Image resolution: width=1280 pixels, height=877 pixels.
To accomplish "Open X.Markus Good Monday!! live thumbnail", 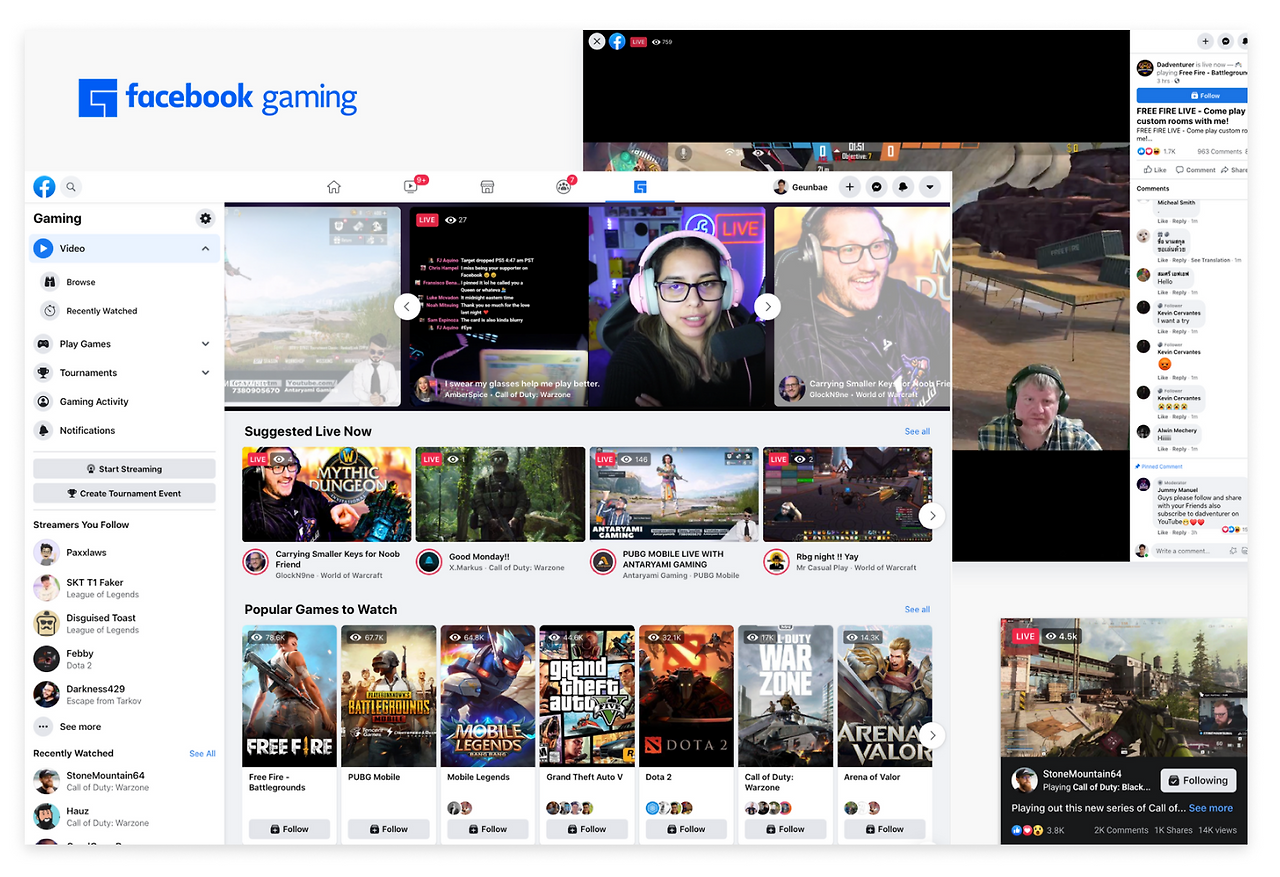I will (500, 494).
